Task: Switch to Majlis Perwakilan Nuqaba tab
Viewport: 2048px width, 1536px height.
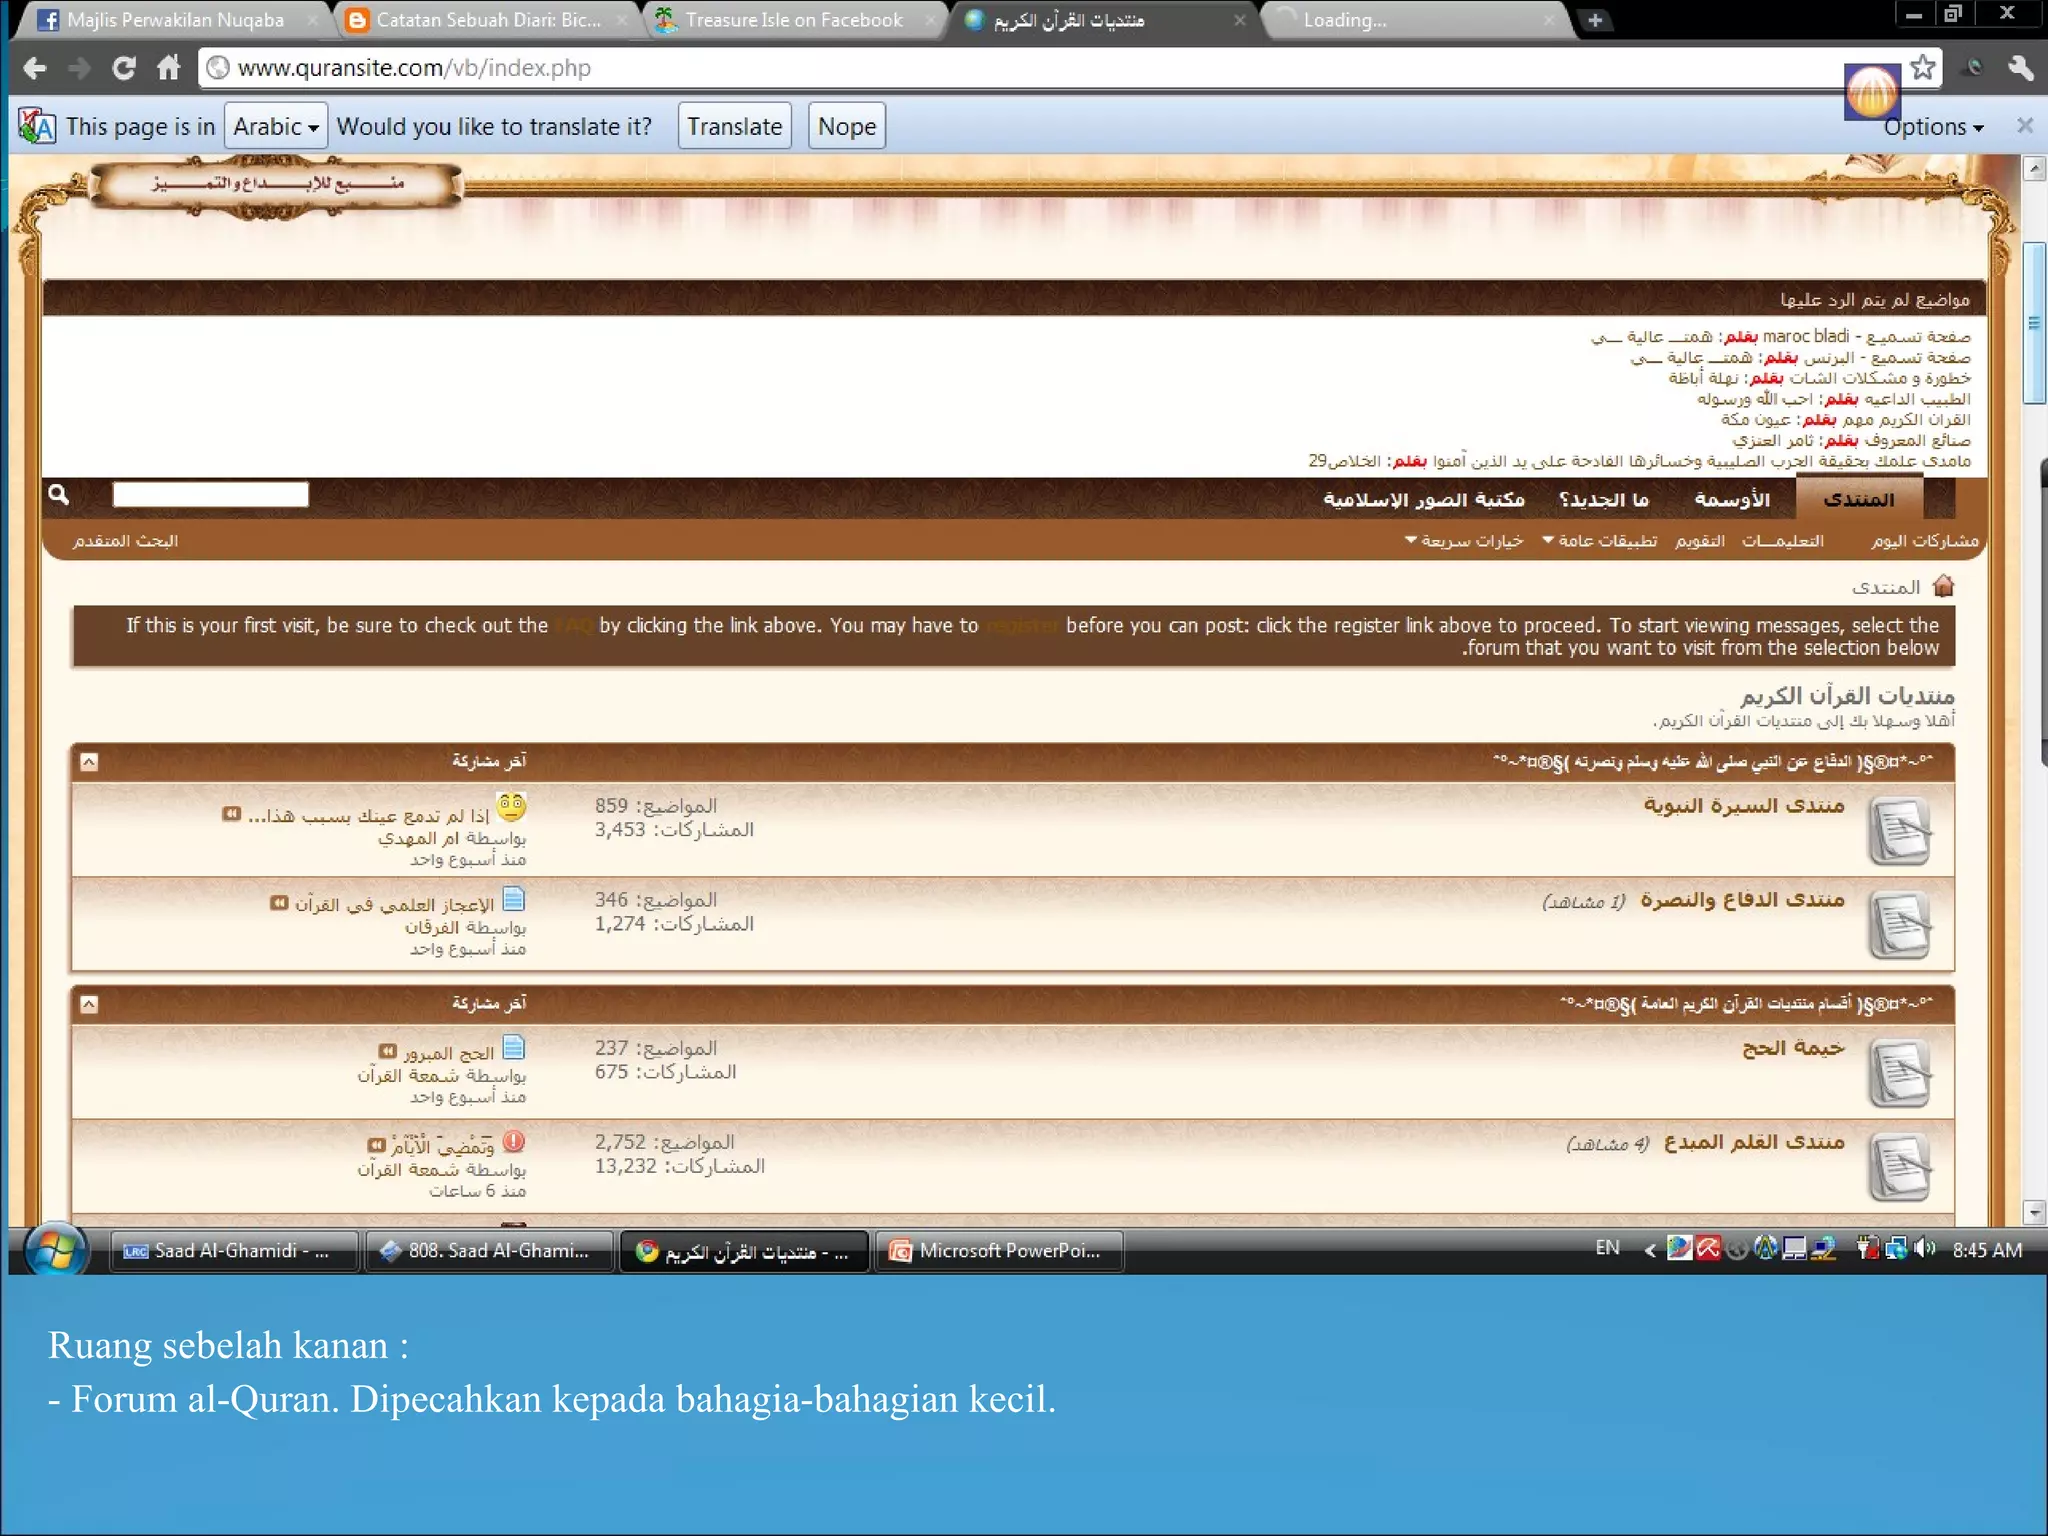Action: 175,20
